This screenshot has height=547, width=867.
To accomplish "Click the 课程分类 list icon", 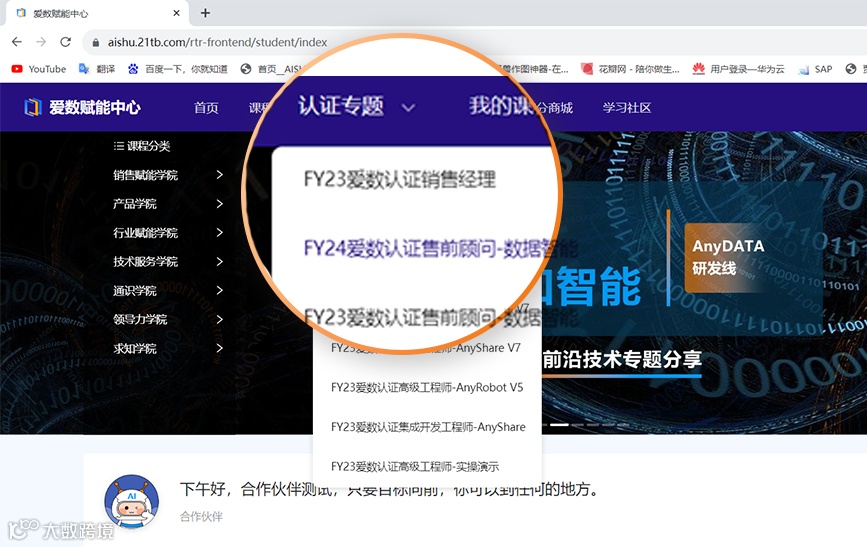I will 118,146.
